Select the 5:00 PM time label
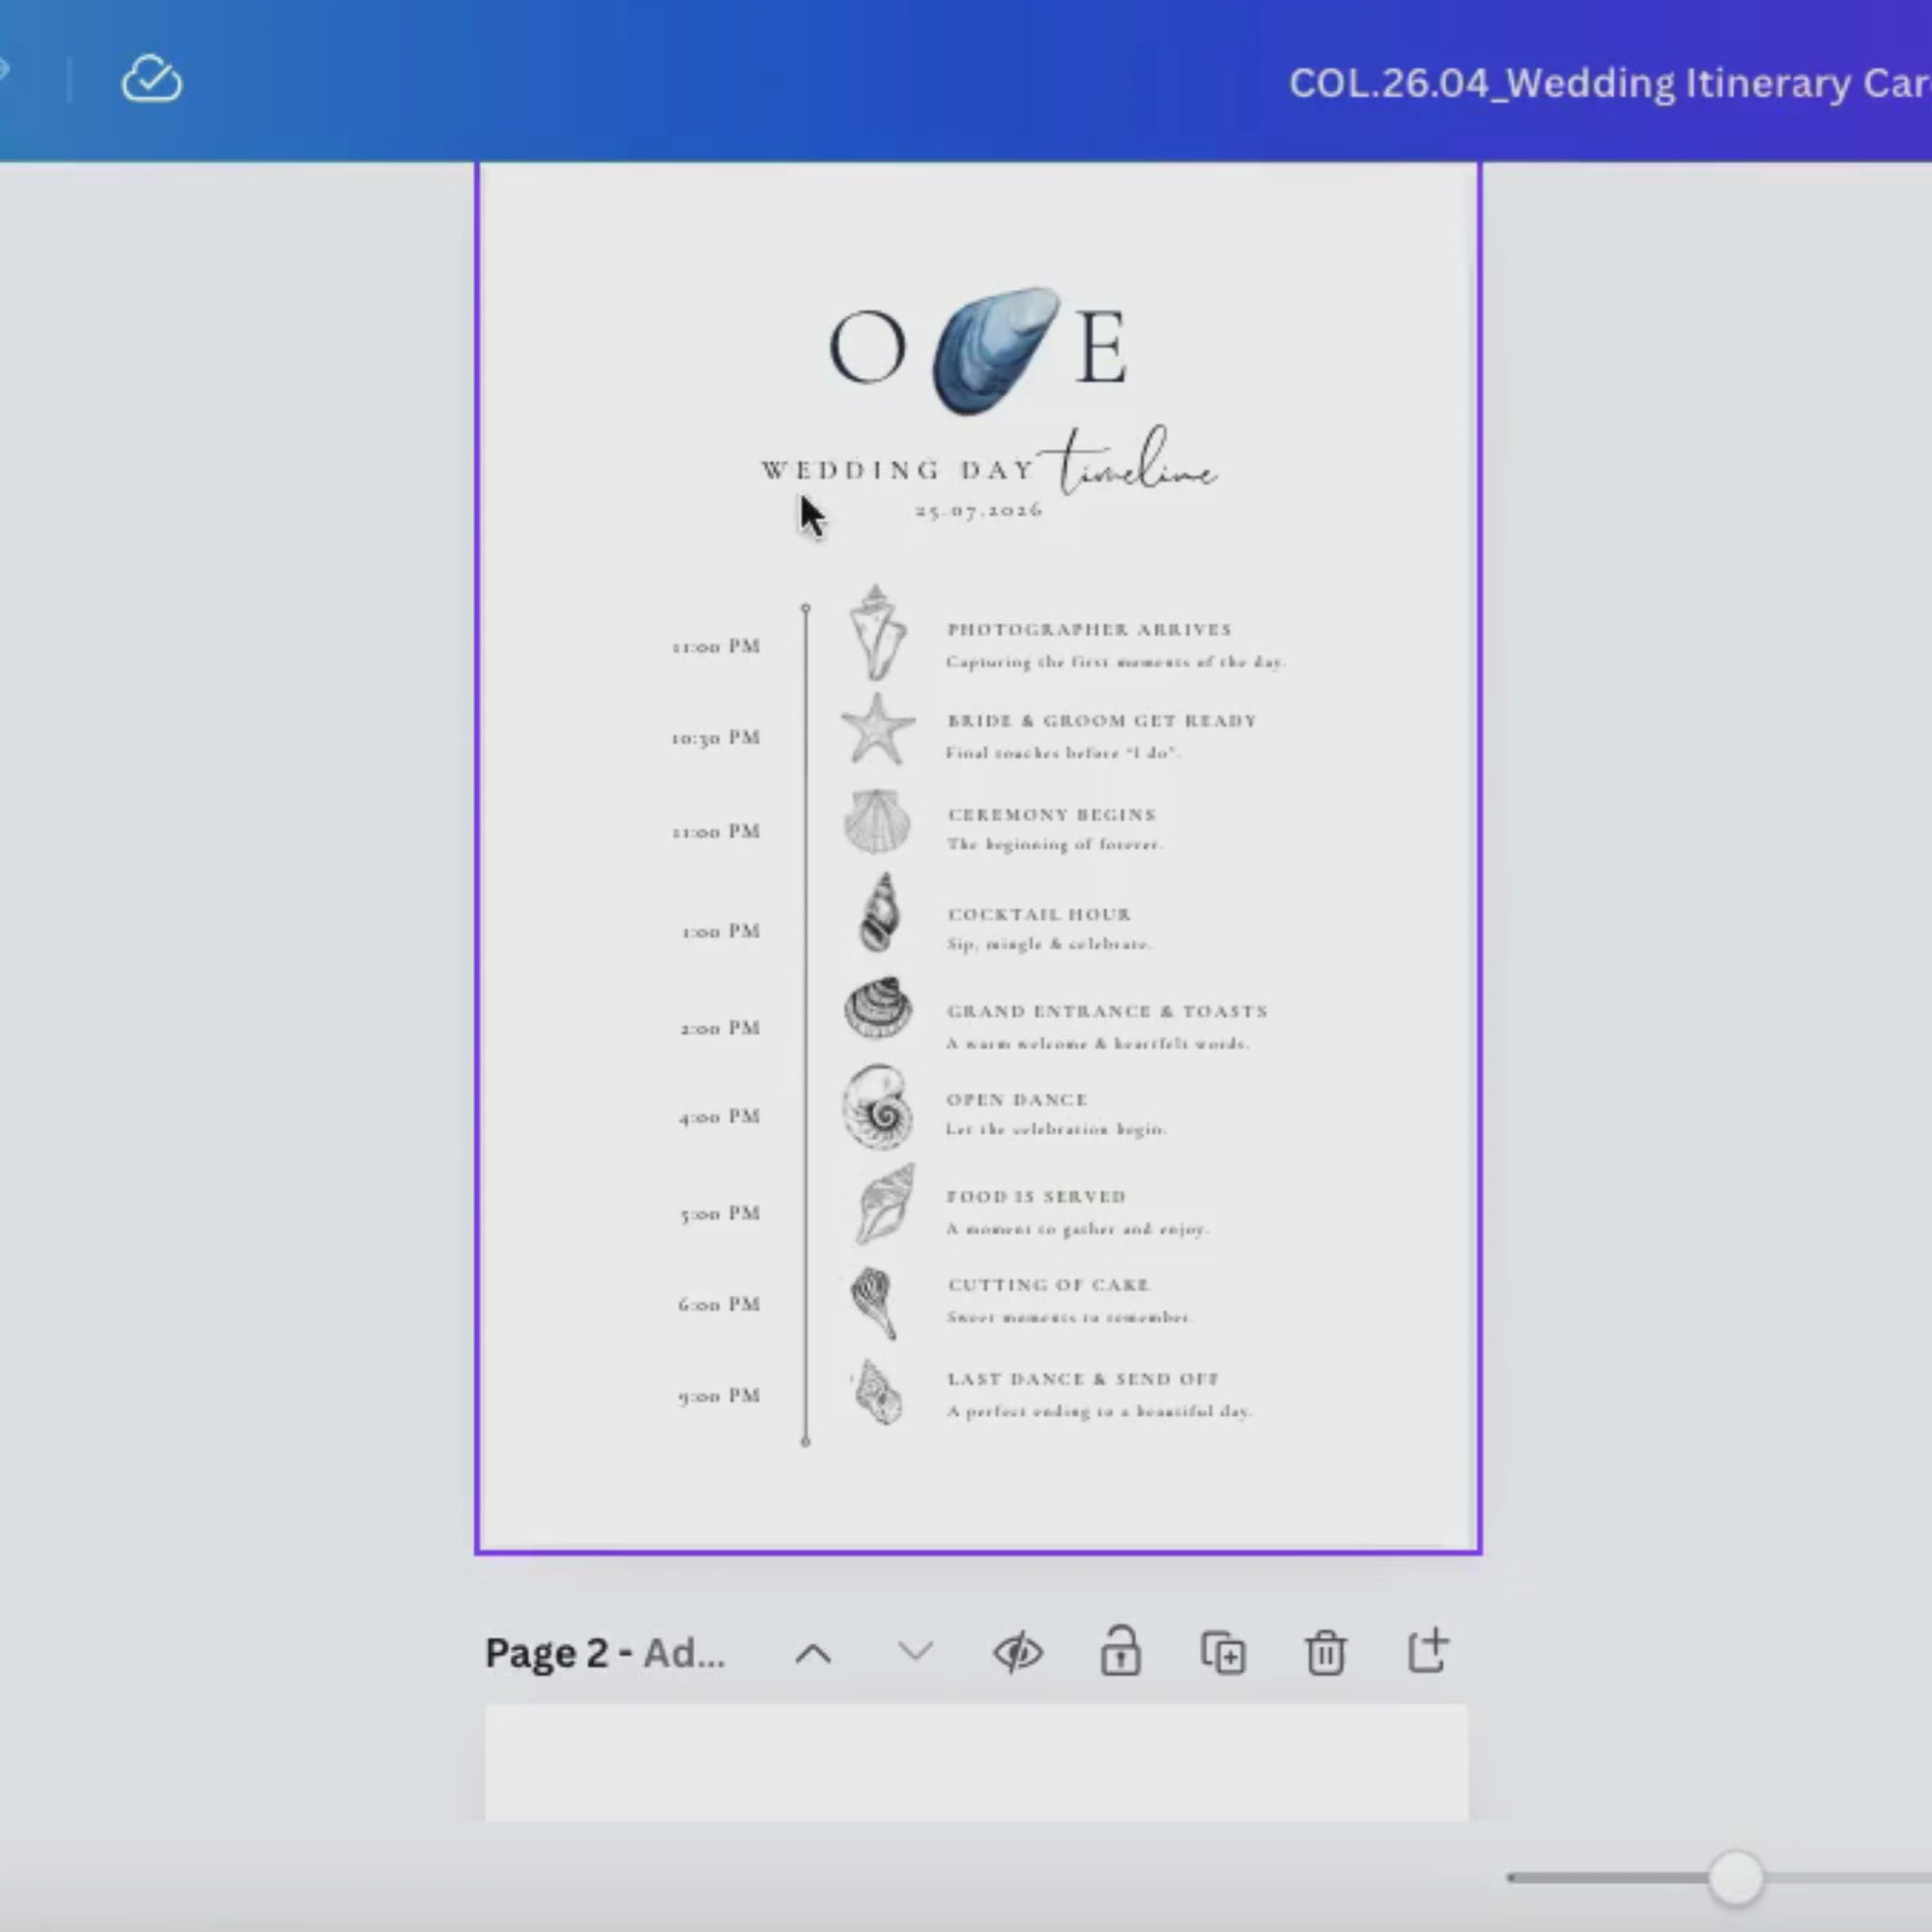 tap(720, 1213)
